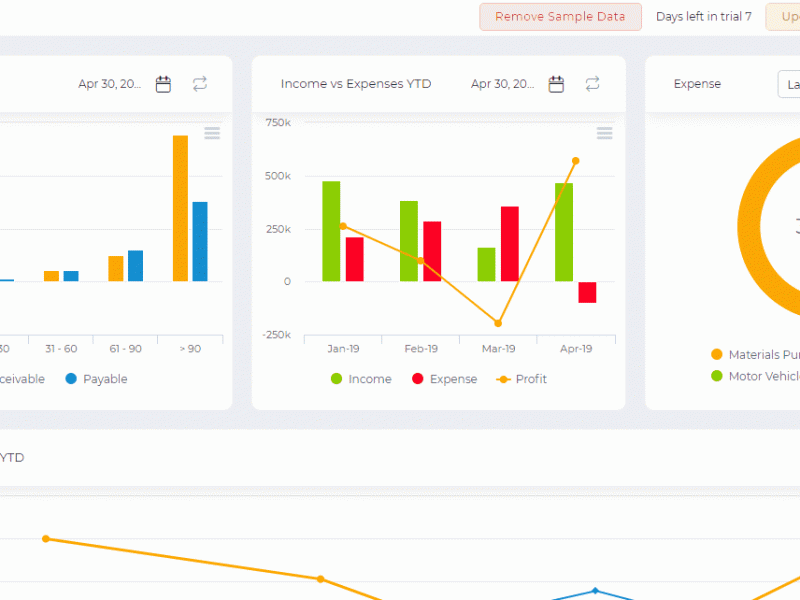The height and width of the screenshot is (600, 800).
Task: Click the Mar-19 axis label
Action: [x=498, y=348]
